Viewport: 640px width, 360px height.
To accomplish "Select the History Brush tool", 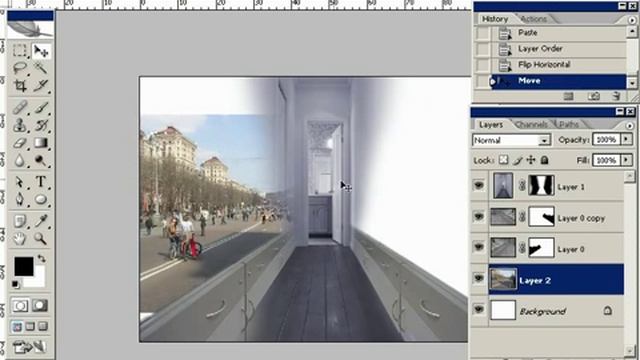I will (41, 125).
